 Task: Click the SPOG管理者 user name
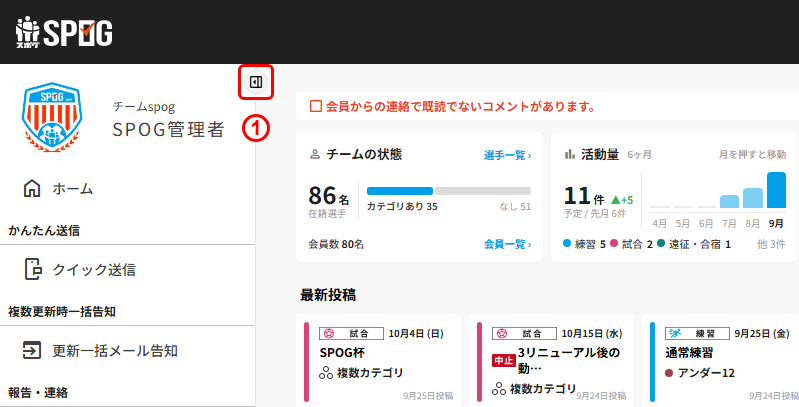[x=168, y=130]
